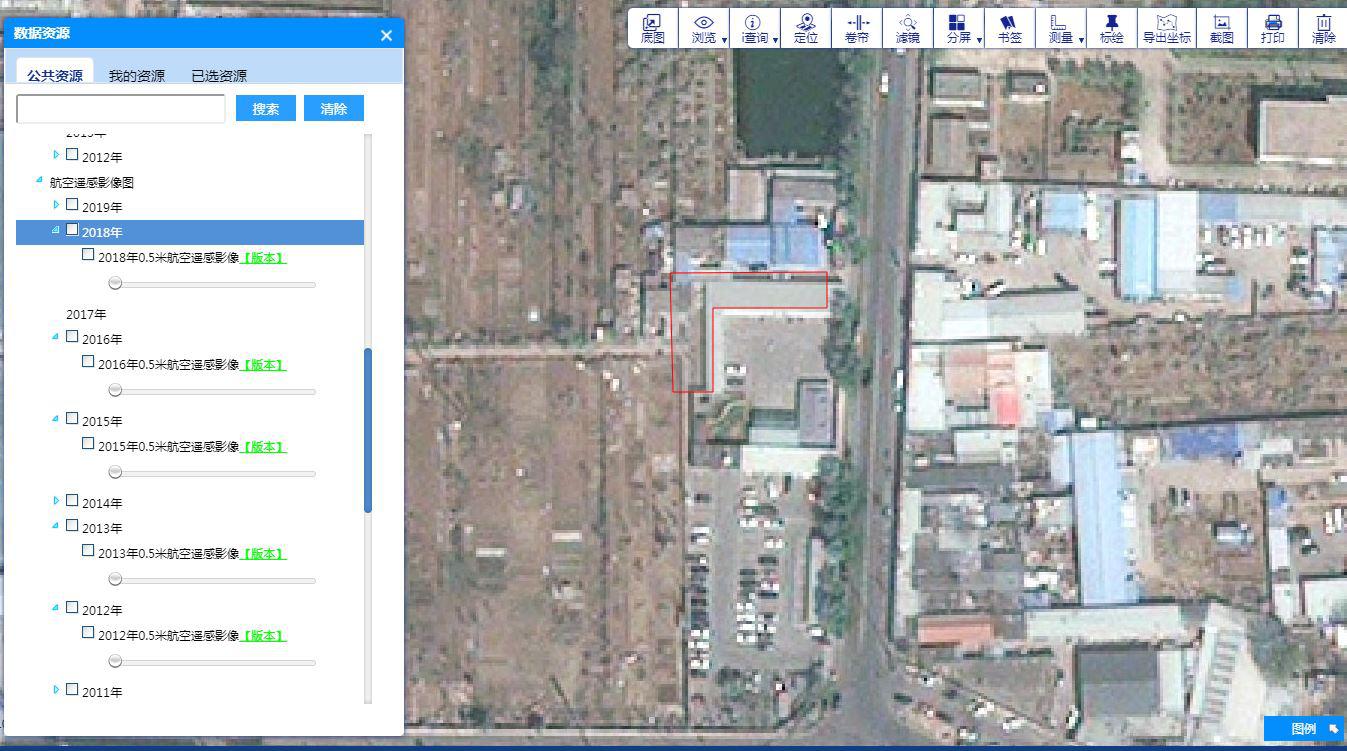
Task: Check the 2016年 folder checkbox
Action: click(72, 337)
